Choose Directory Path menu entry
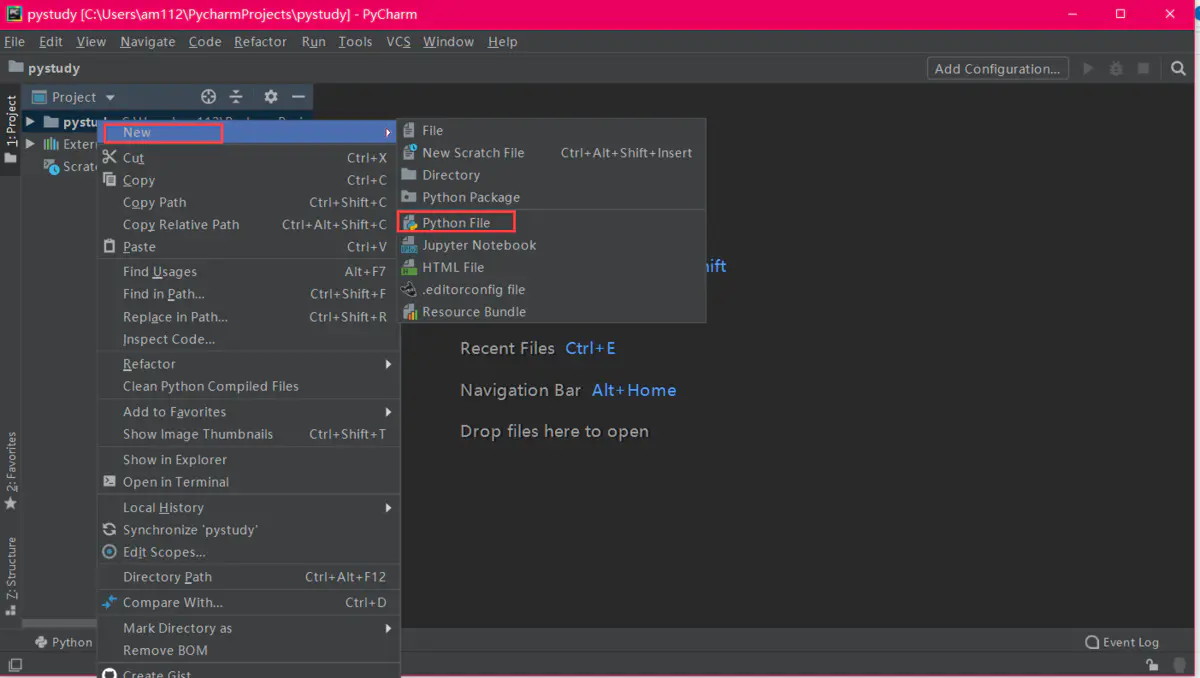Screen dimensions: 1200x678 tap(167, 577)
